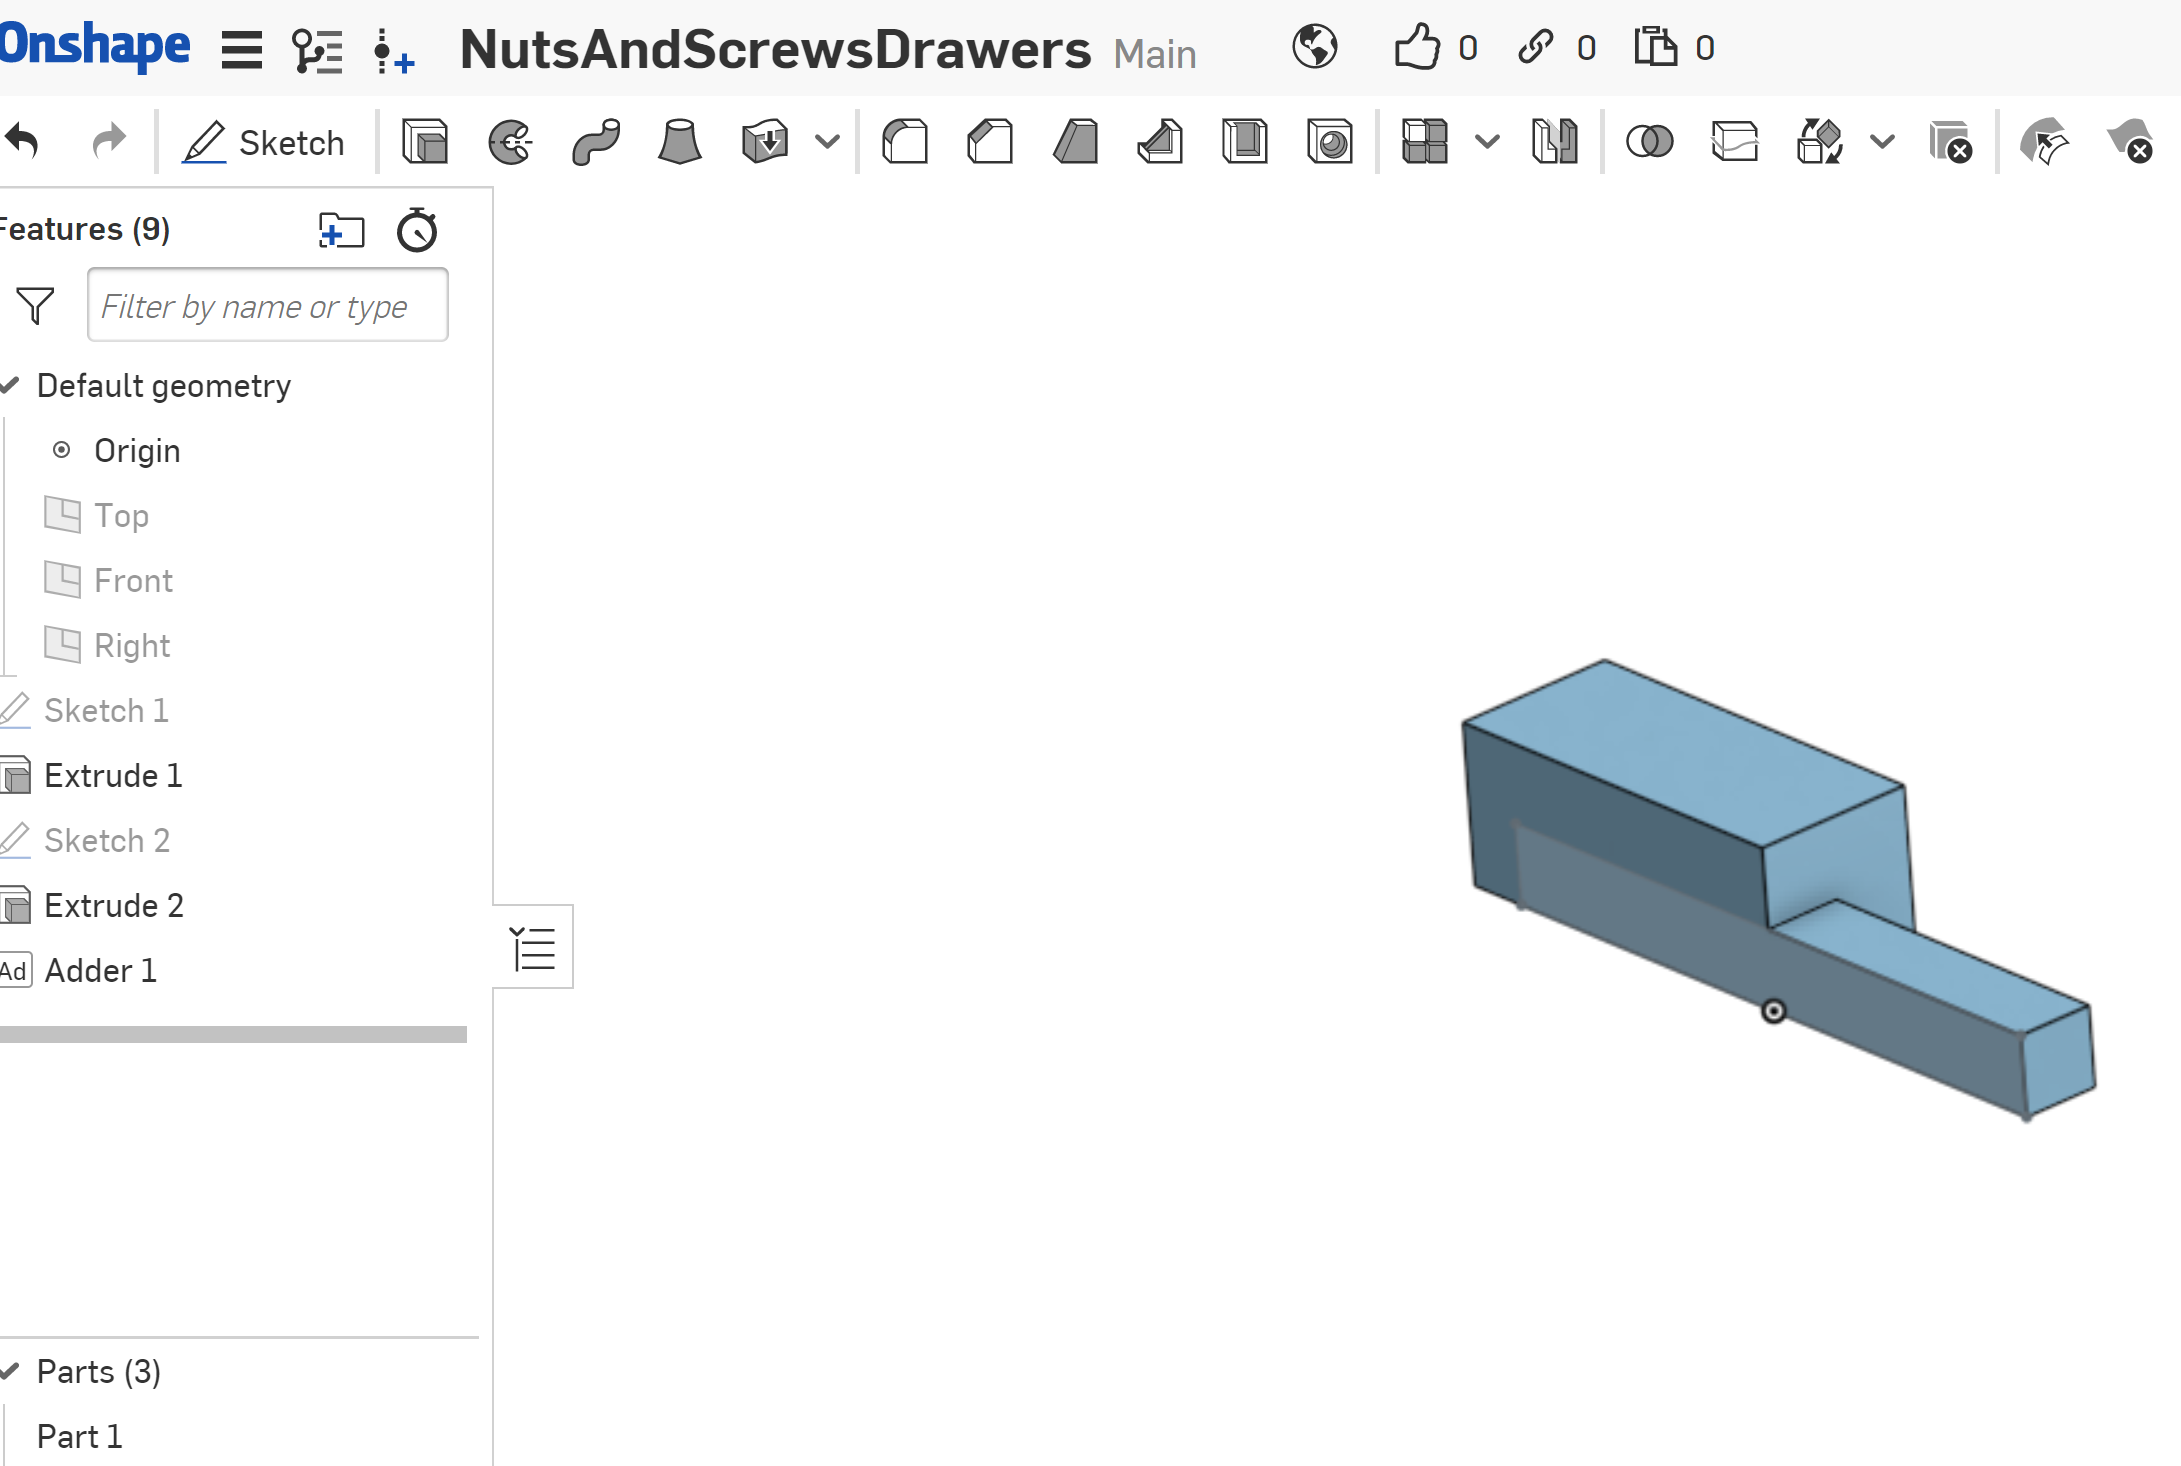Click the Filter by name or type field

tap(267, 305)
